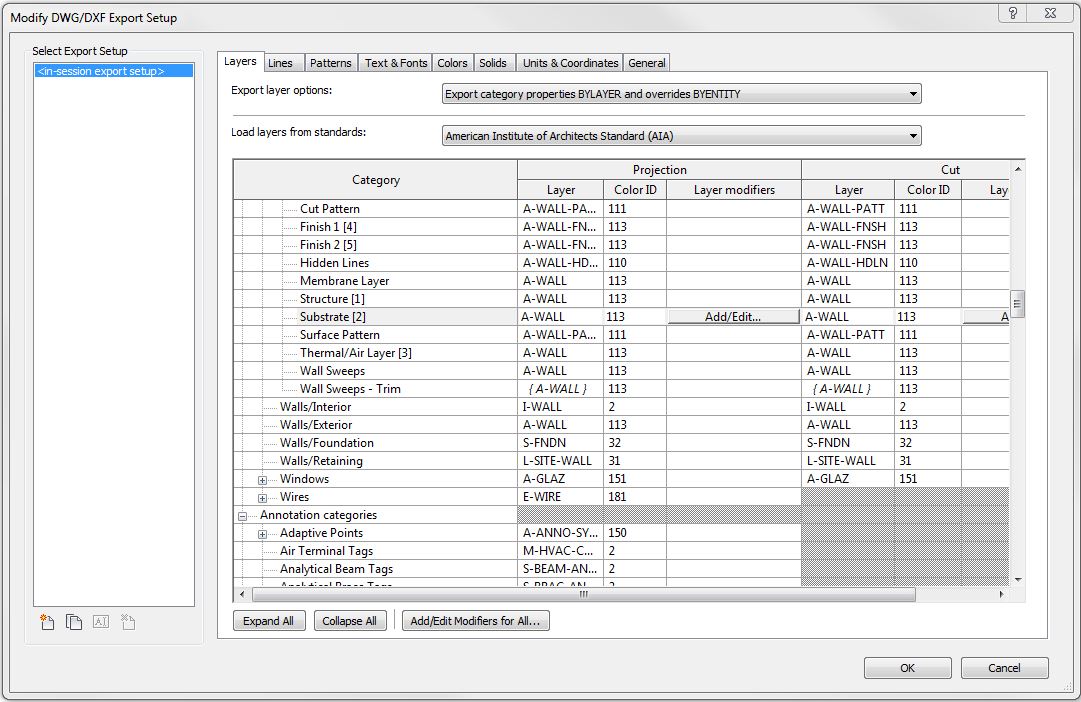The image size is (1081, 702).
Task: Expand the Adaptive Points tree node
Action: coord(263,534)
